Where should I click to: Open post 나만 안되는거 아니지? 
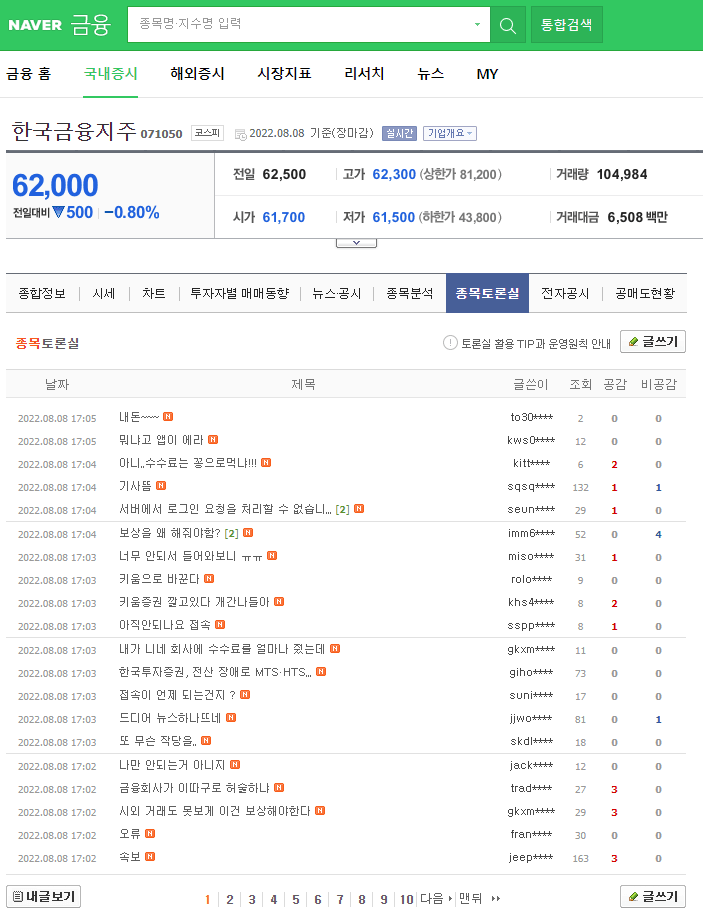click(x=172, y=765)
